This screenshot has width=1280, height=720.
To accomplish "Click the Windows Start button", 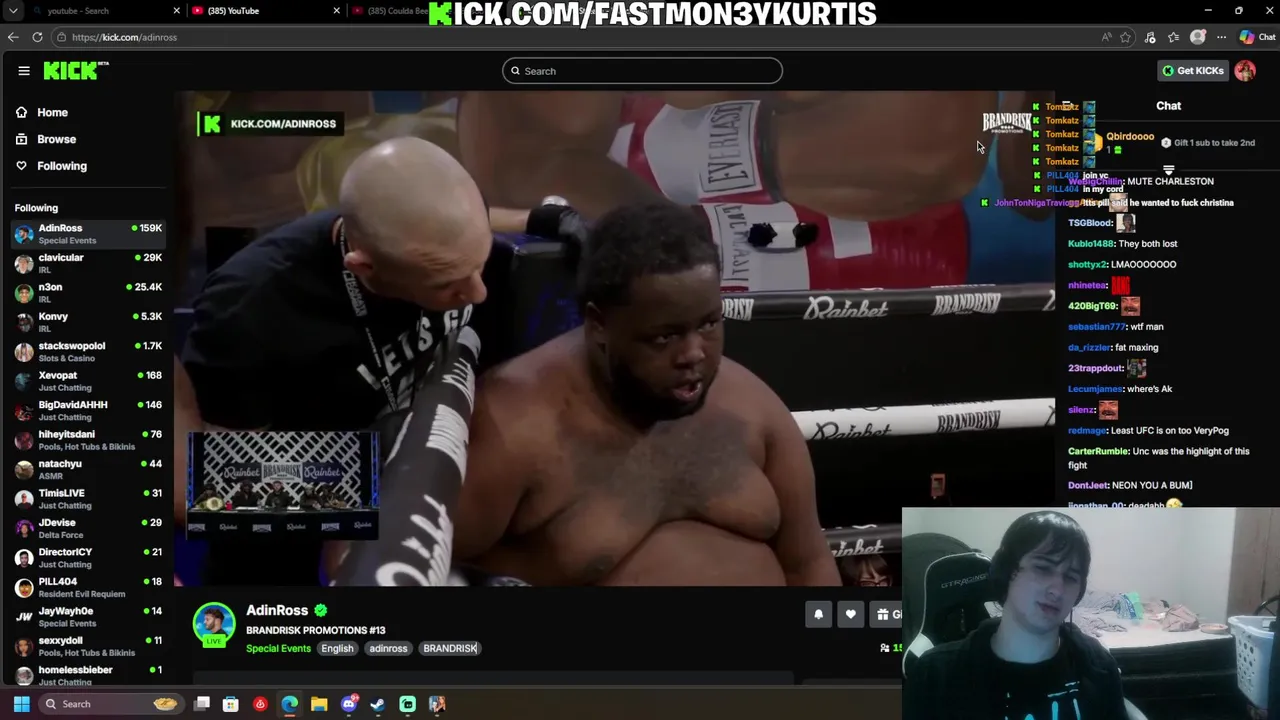I will point(21,704).
